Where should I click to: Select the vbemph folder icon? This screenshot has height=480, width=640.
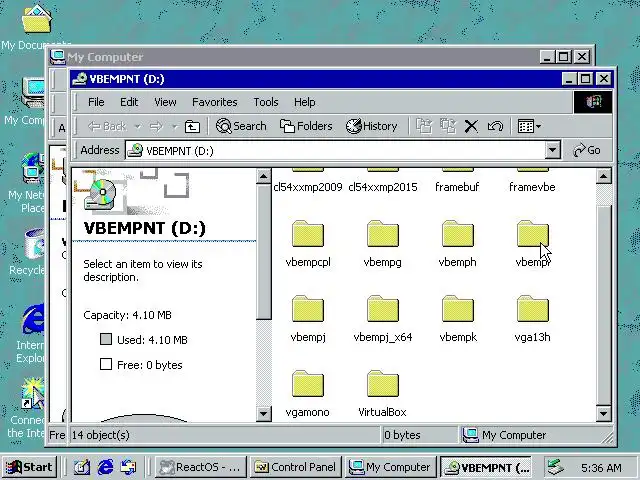pyautogui.click(x=458, y=234)
